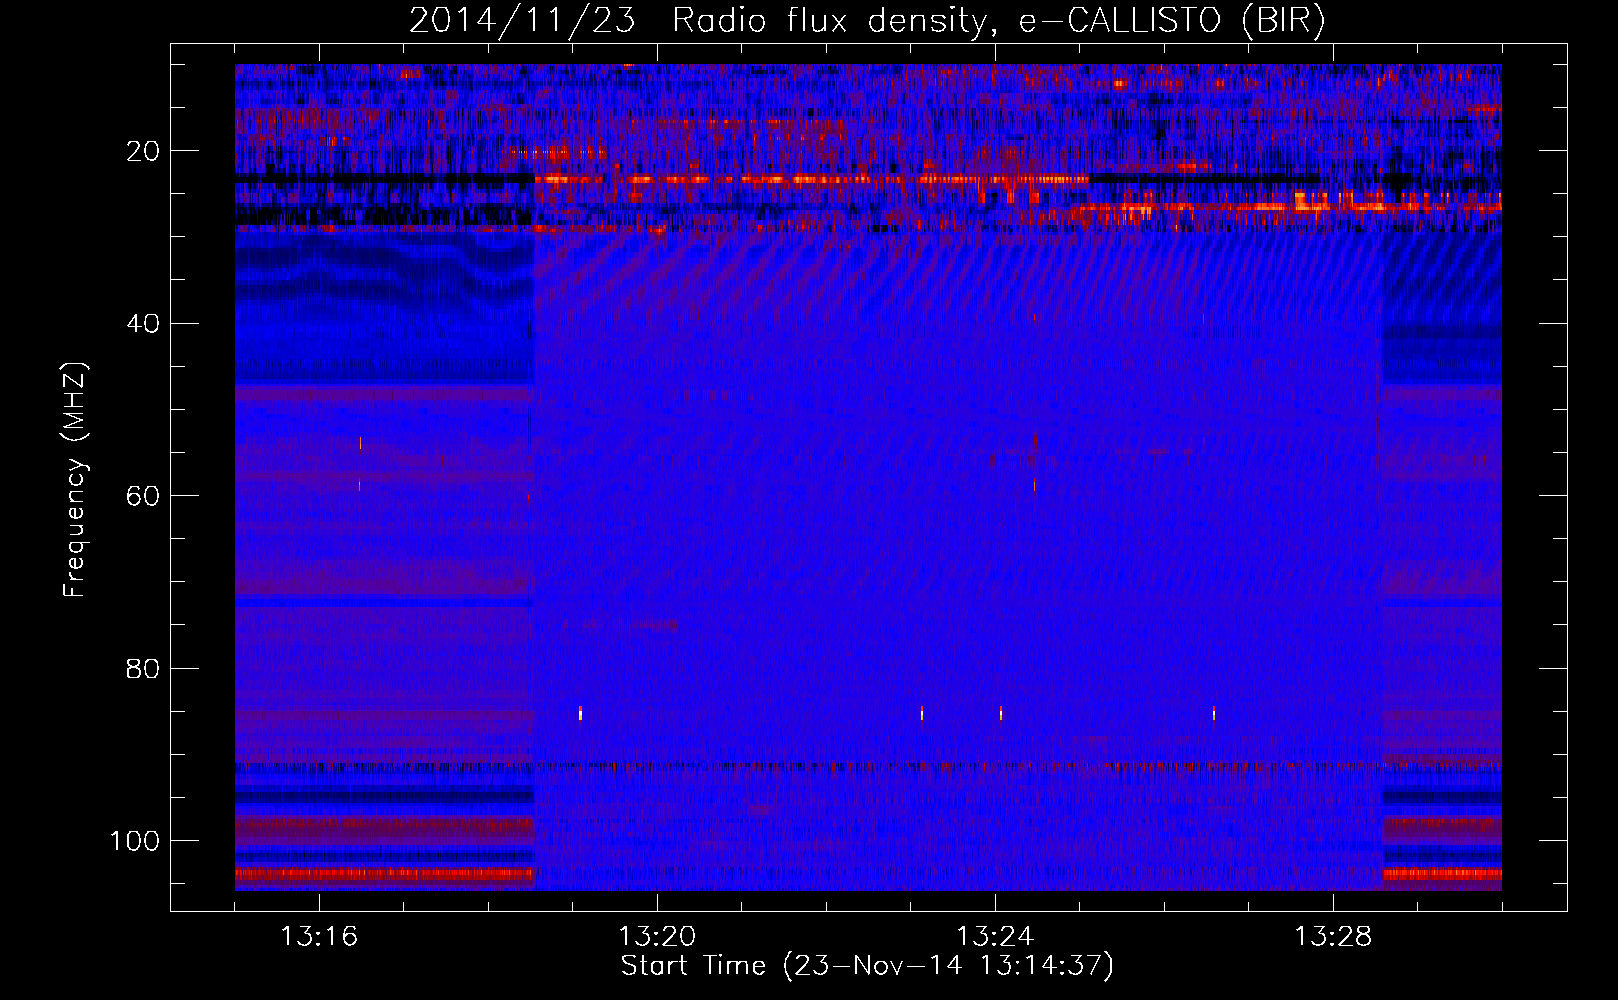This screenshot has height=1000, width=1618.
Task: Click the '13:20' time tick label
Action: pyautogui.click(x=657, y=937)
